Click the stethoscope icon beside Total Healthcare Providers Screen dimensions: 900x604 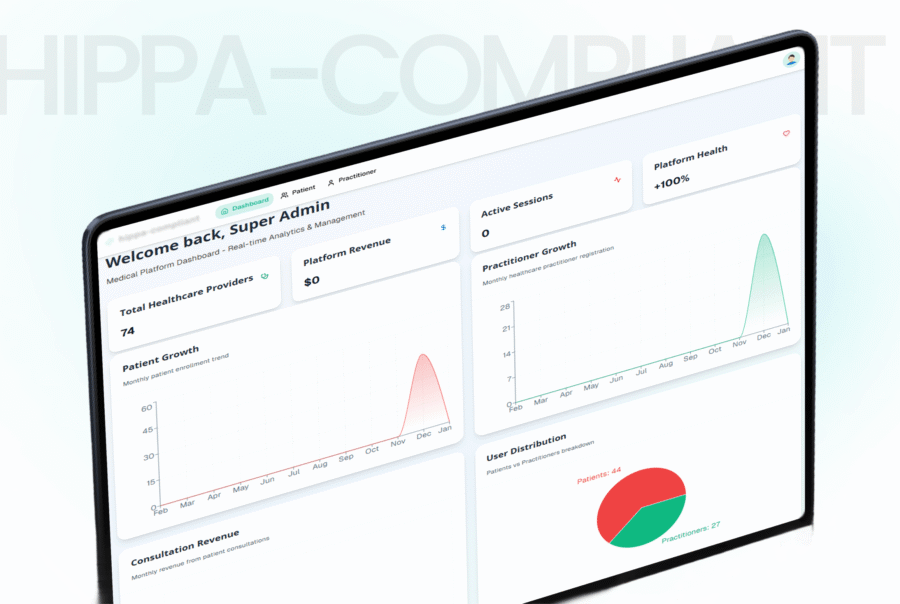click(x=265, y=277)
